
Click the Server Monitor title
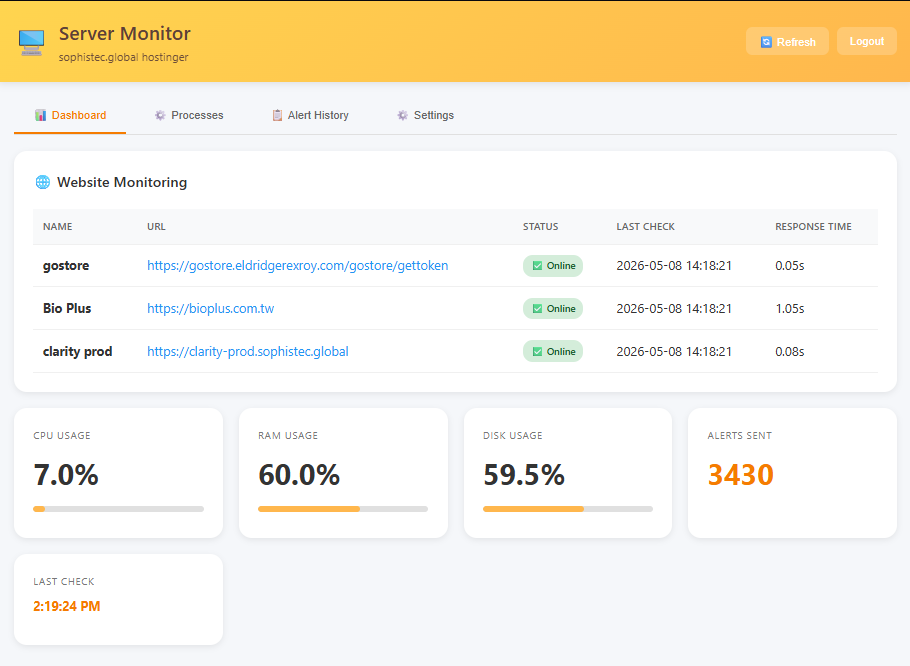[x=125, y=34]
